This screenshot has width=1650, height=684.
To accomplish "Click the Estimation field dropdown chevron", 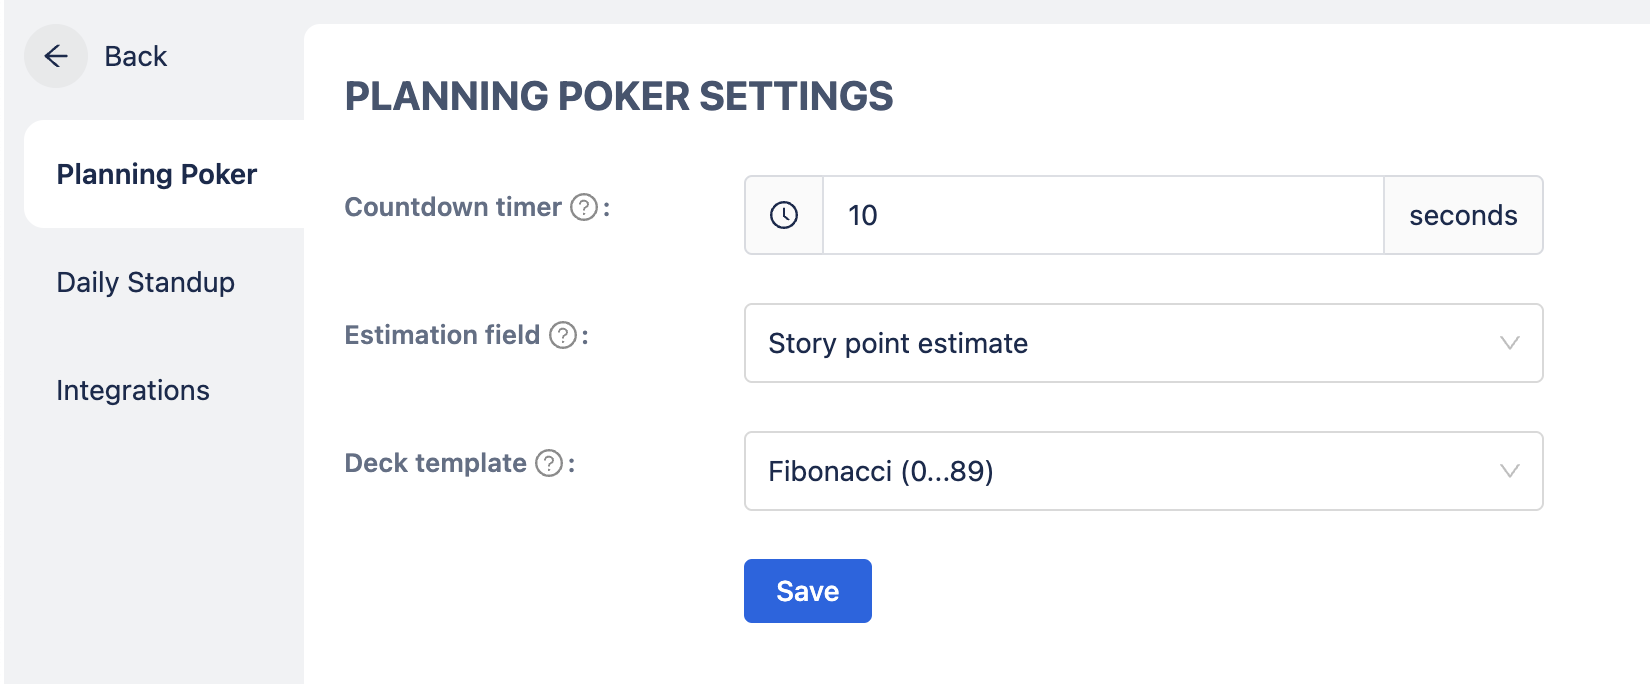I will coord(1510,343).
